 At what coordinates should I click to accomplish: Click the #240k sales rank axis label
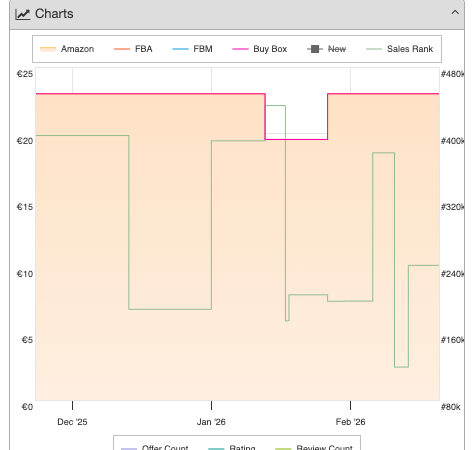pos(452,274)
